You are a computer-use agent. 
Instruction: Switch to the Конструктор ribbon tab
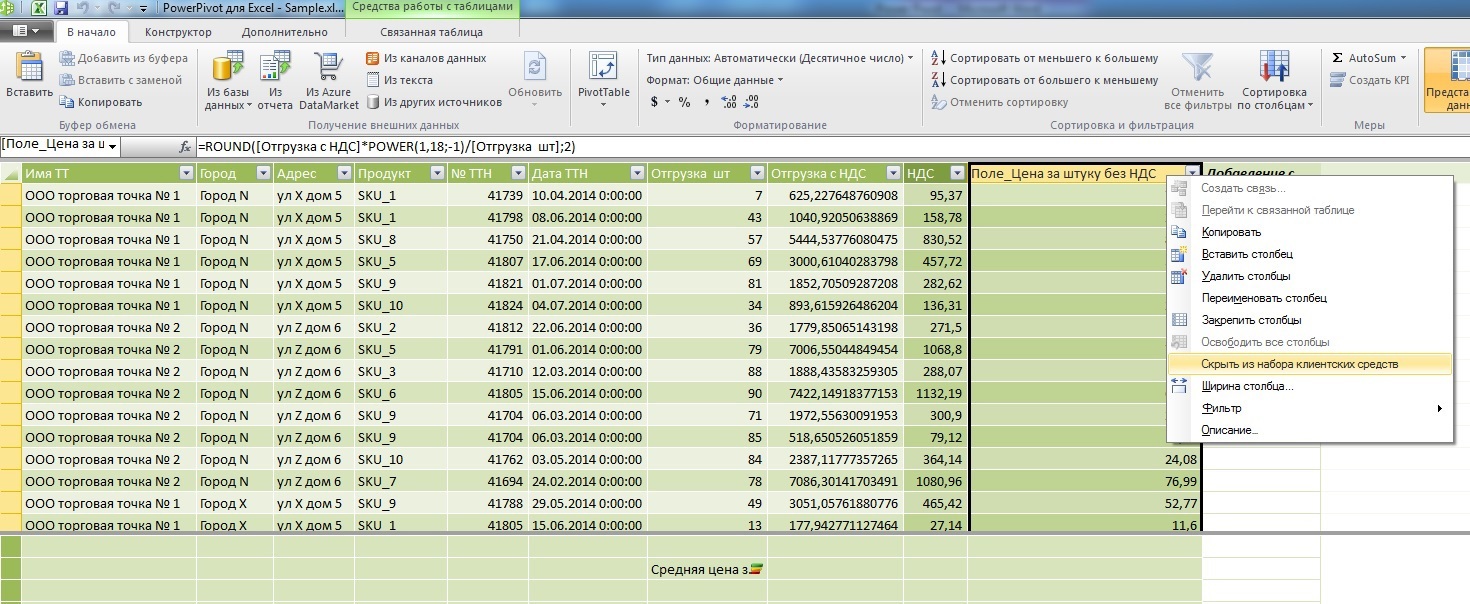pyautogui.click(x=178, y=31)
